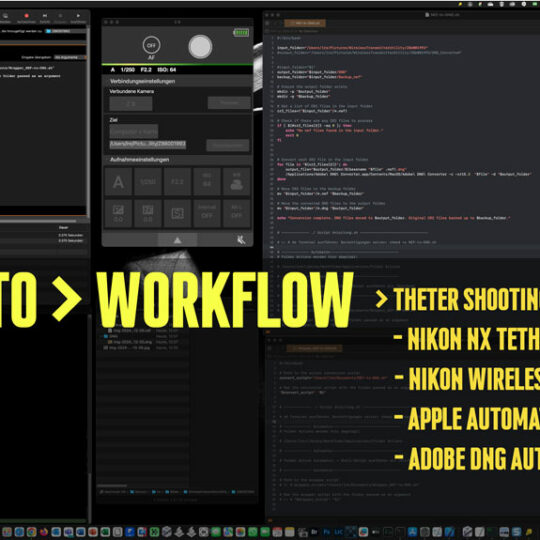Click the step button in Automator toolbar
540x540 pixels.
[x=45, y=16]
